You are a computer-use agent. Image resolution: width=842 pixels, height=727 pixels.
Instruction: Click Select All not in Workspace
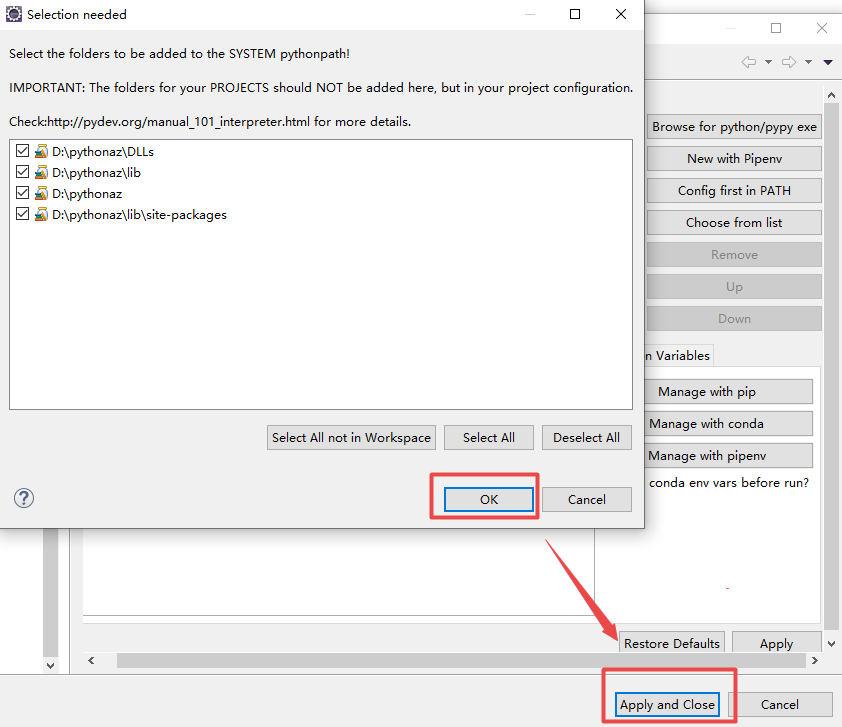351,438
